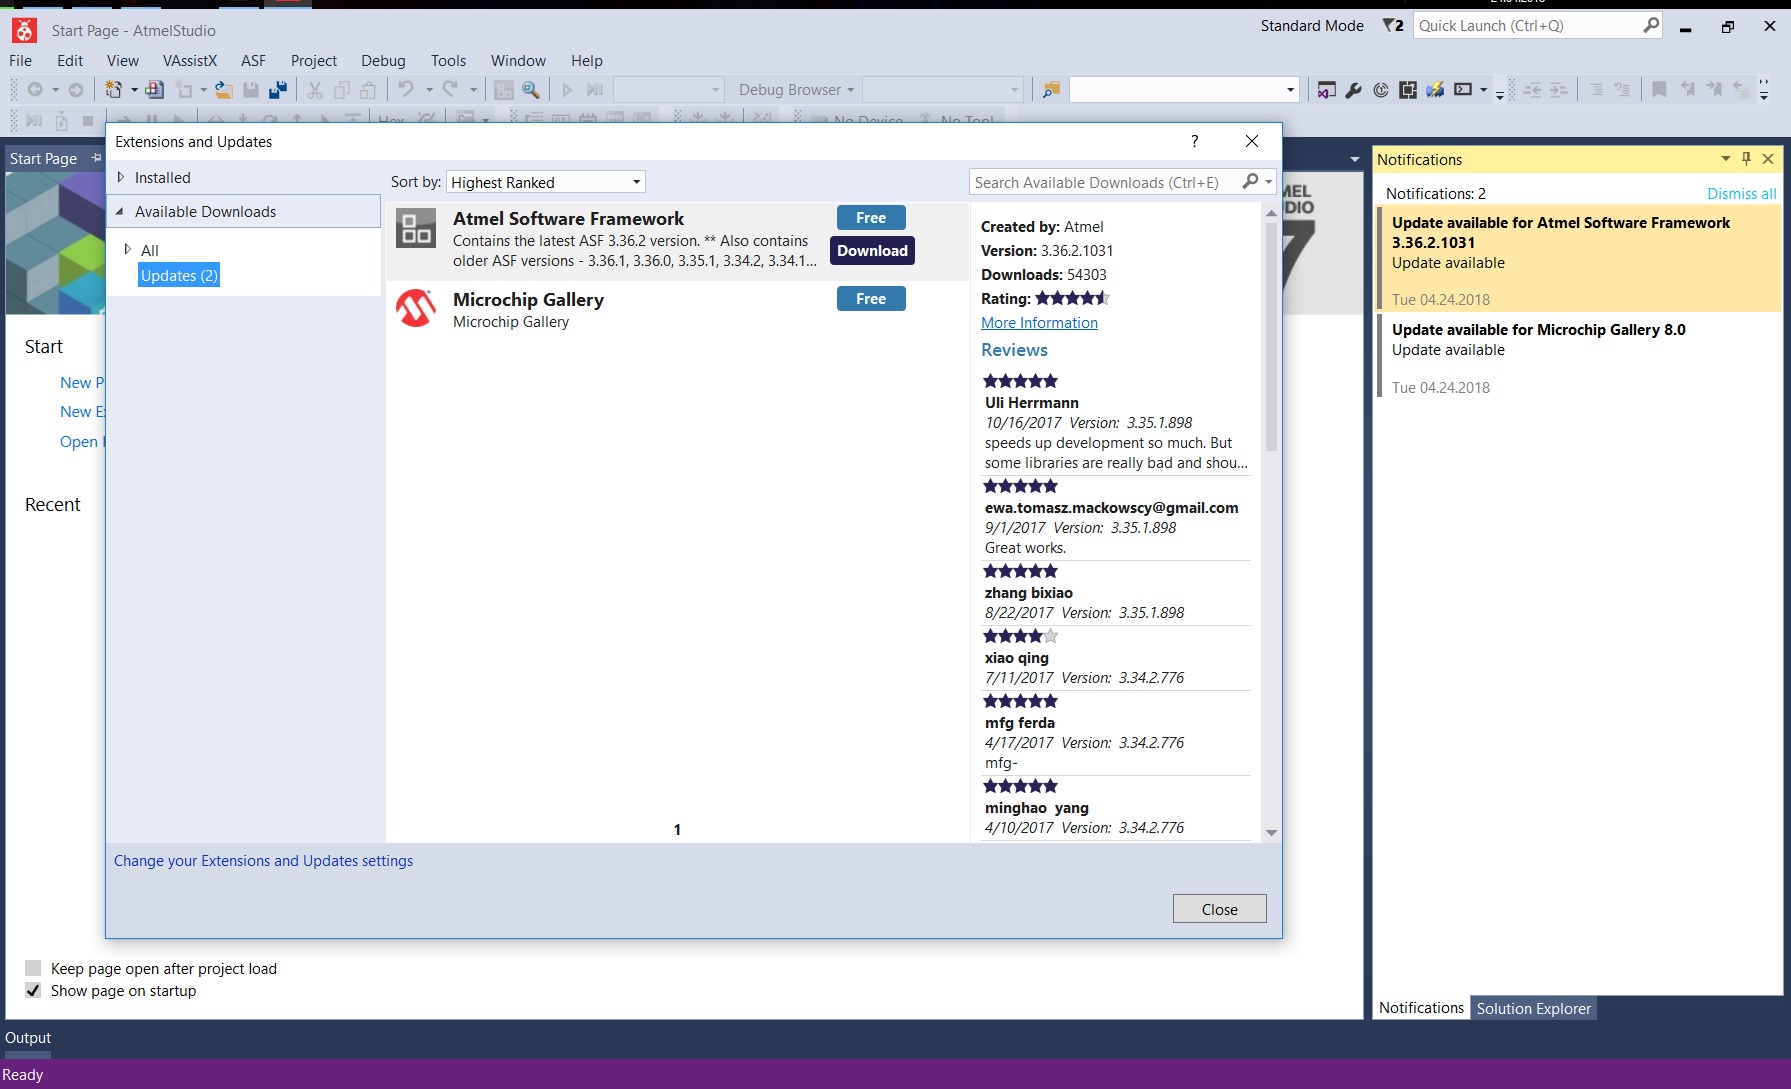
Task: Click the Save All icon in toolbar
Action: (278, 90)
